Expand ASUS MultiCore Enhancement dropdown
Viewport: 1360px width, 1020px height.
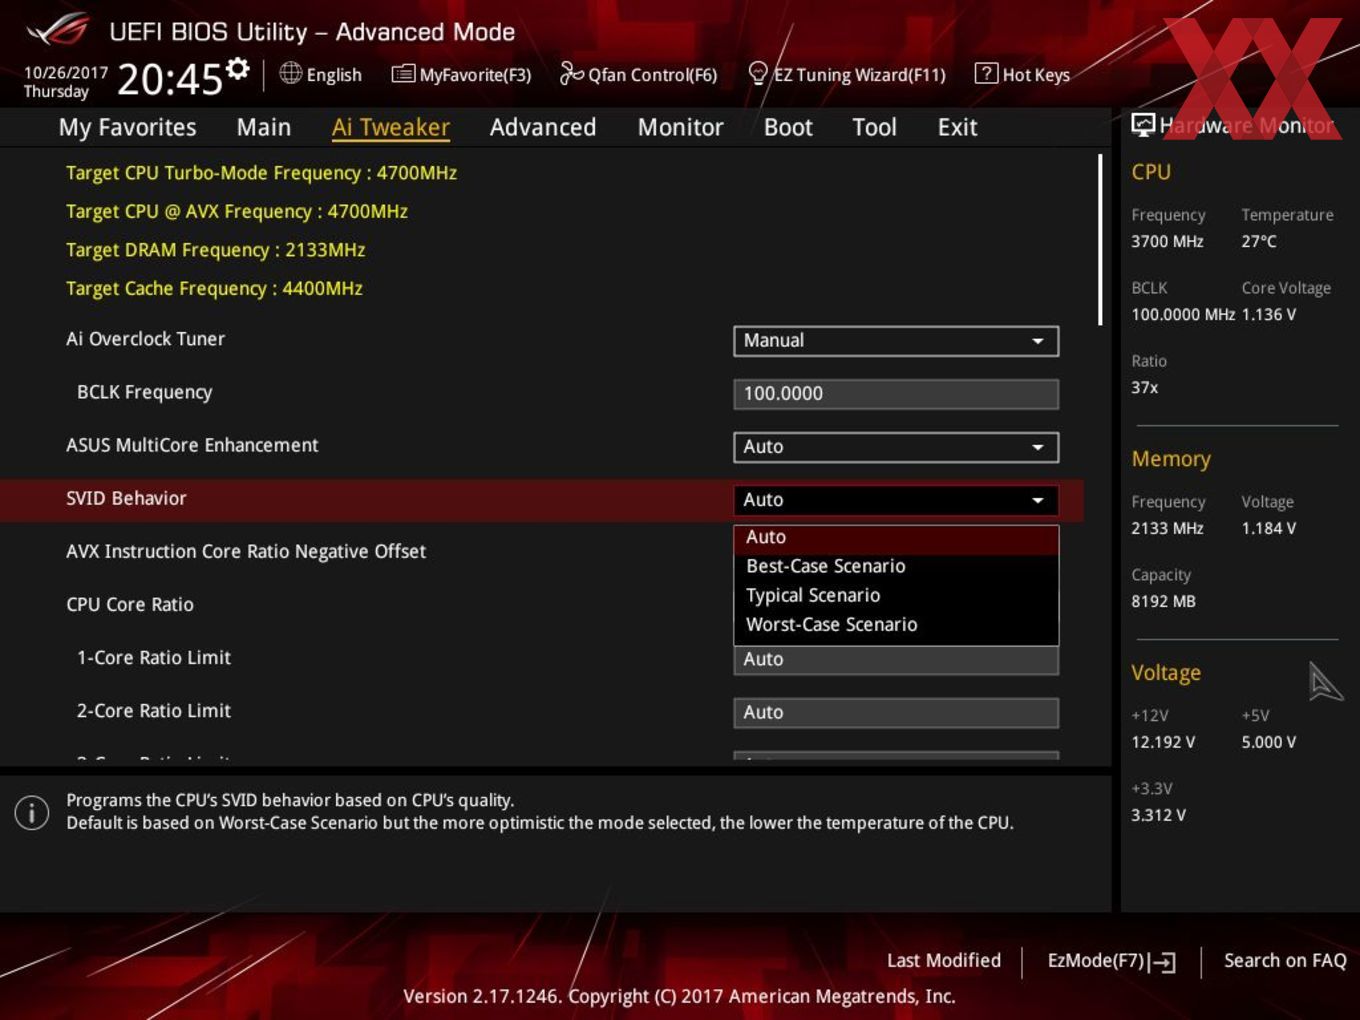click(896, 447)
